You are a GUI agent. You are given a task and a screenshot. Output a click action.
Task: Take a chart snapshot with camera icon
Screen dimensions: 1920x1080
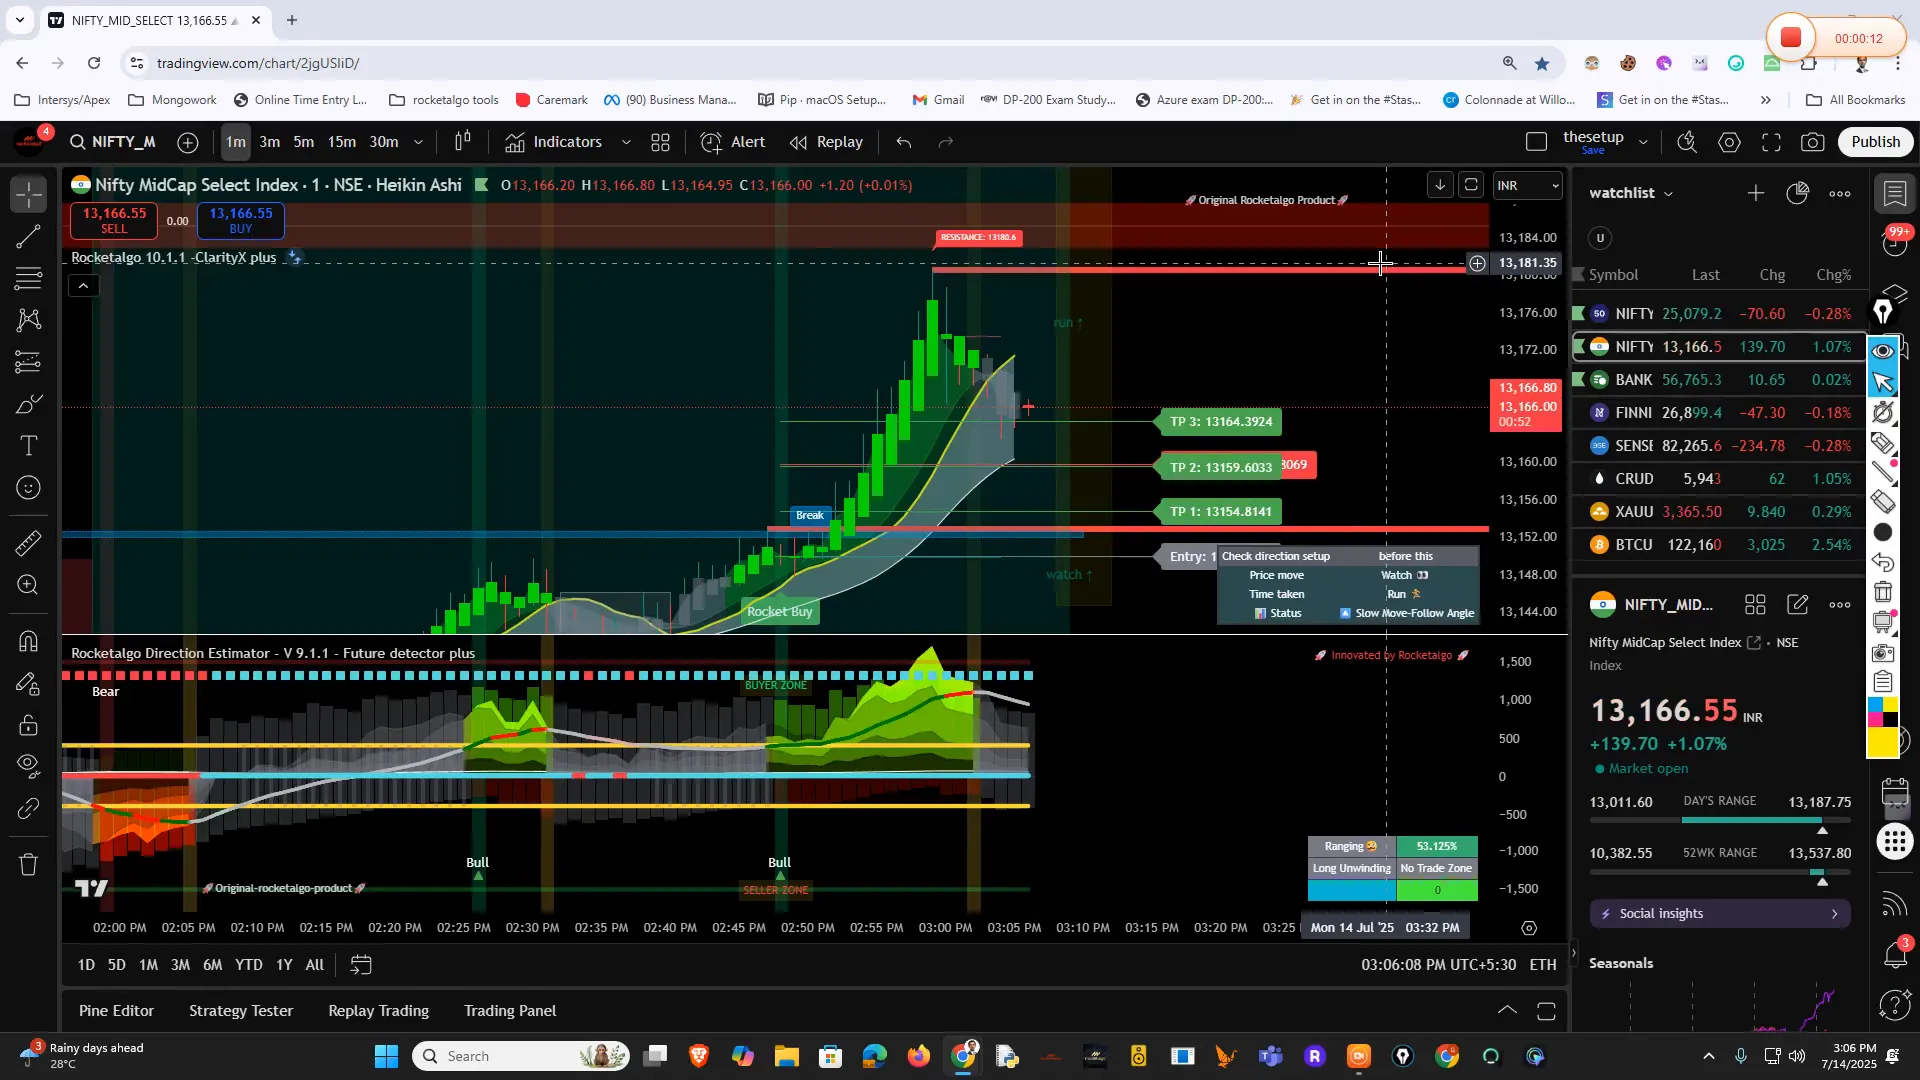tap(1812, 142)
